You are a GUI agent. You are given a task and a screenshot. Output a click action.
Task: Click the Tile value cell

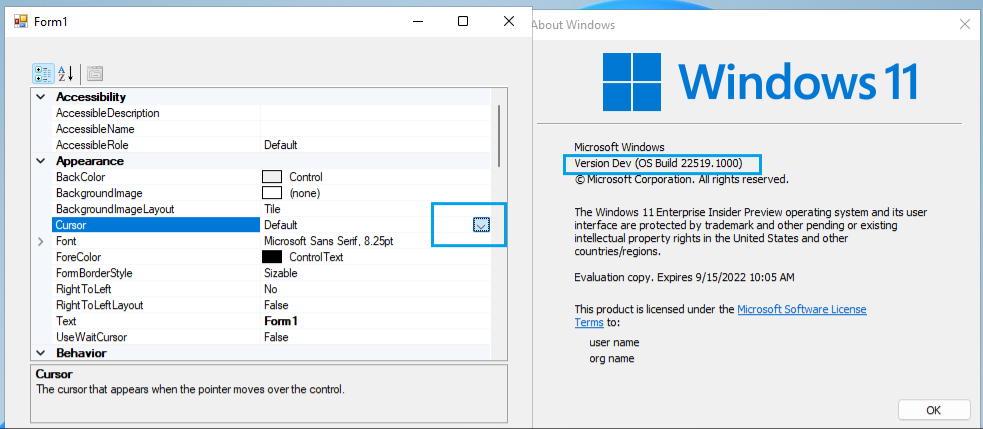click(x=376, y=209)
